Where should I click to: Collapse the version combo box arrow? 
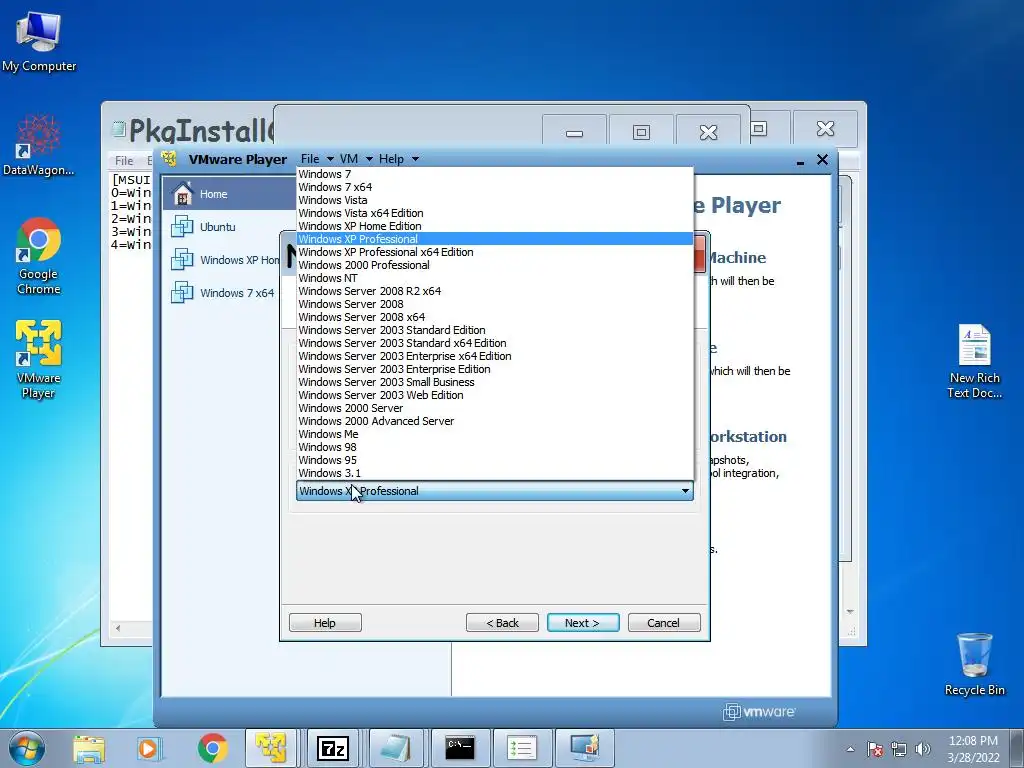coord(685,491)
